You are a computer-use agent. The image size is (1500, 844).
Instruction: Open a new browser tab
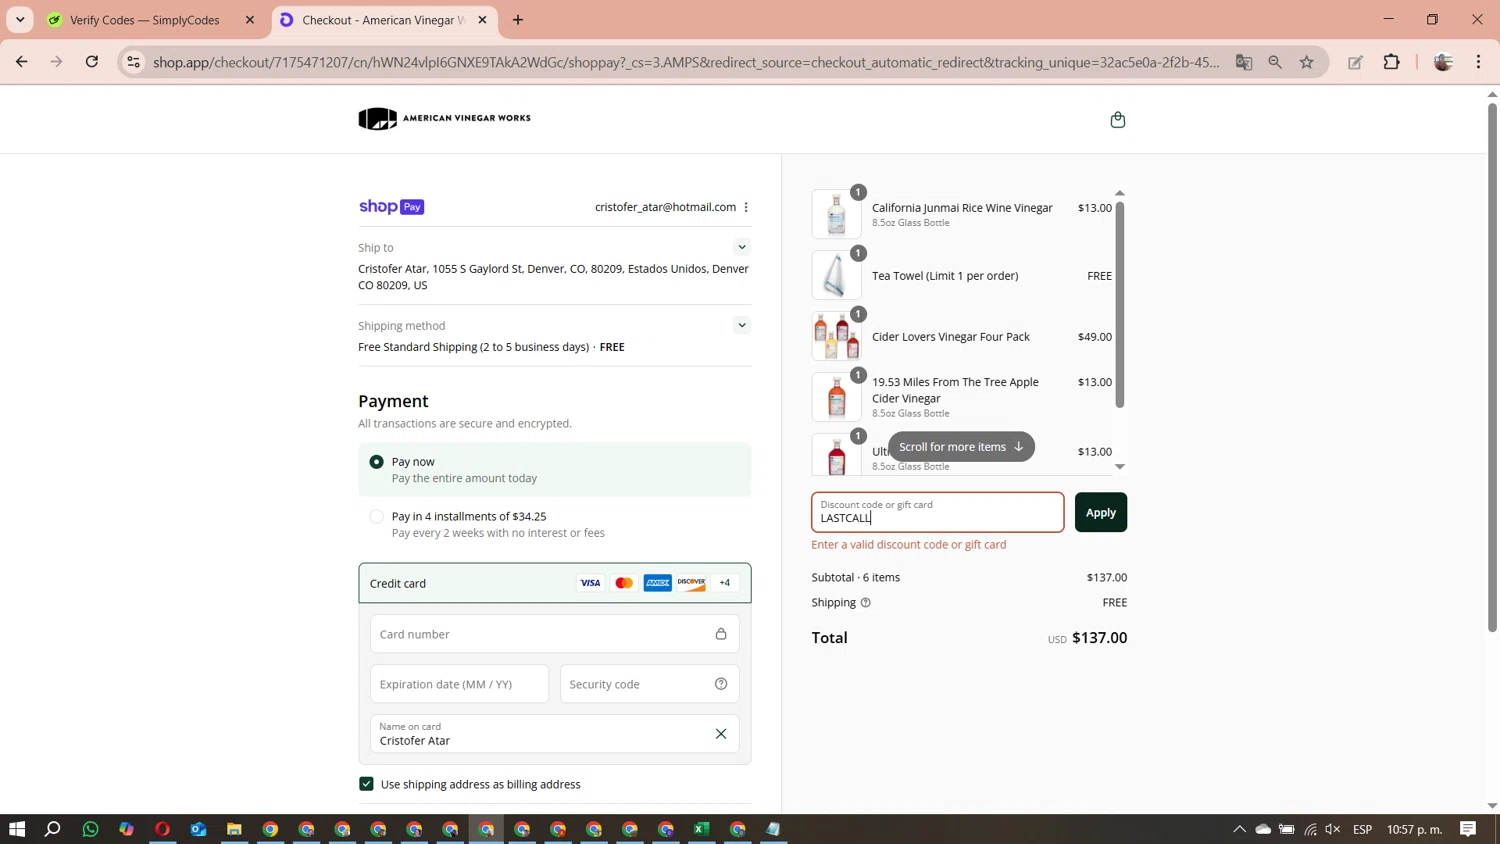[518, 20]
